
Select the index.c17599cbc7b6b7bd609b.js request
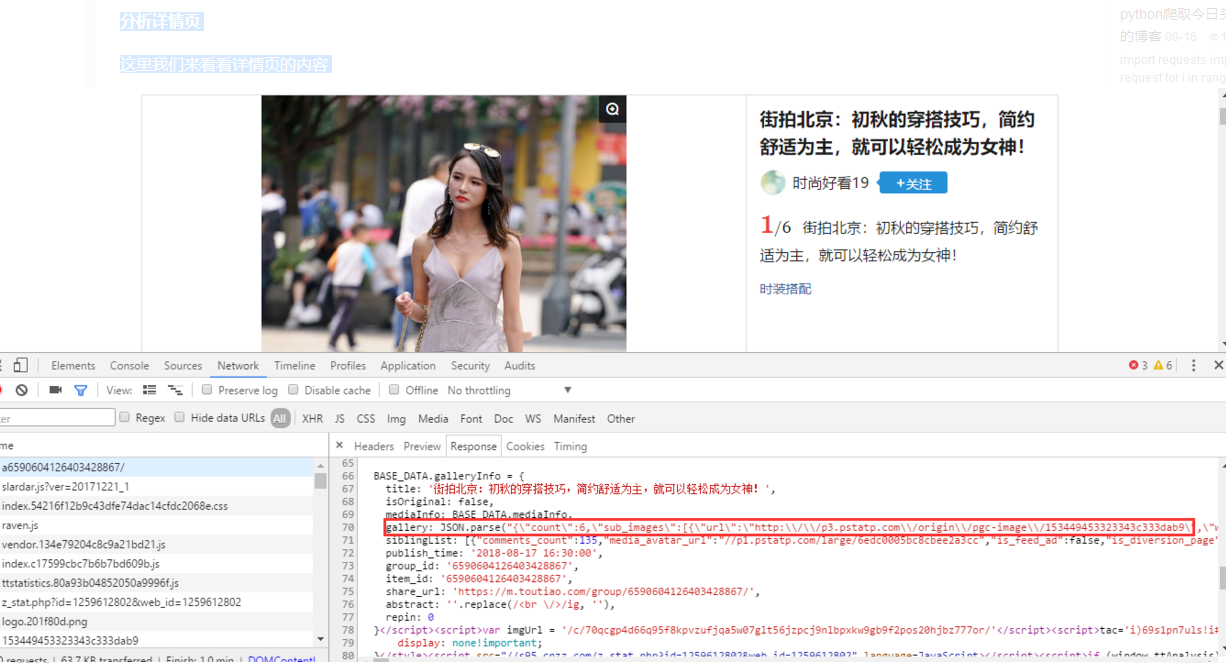[157, 564]
